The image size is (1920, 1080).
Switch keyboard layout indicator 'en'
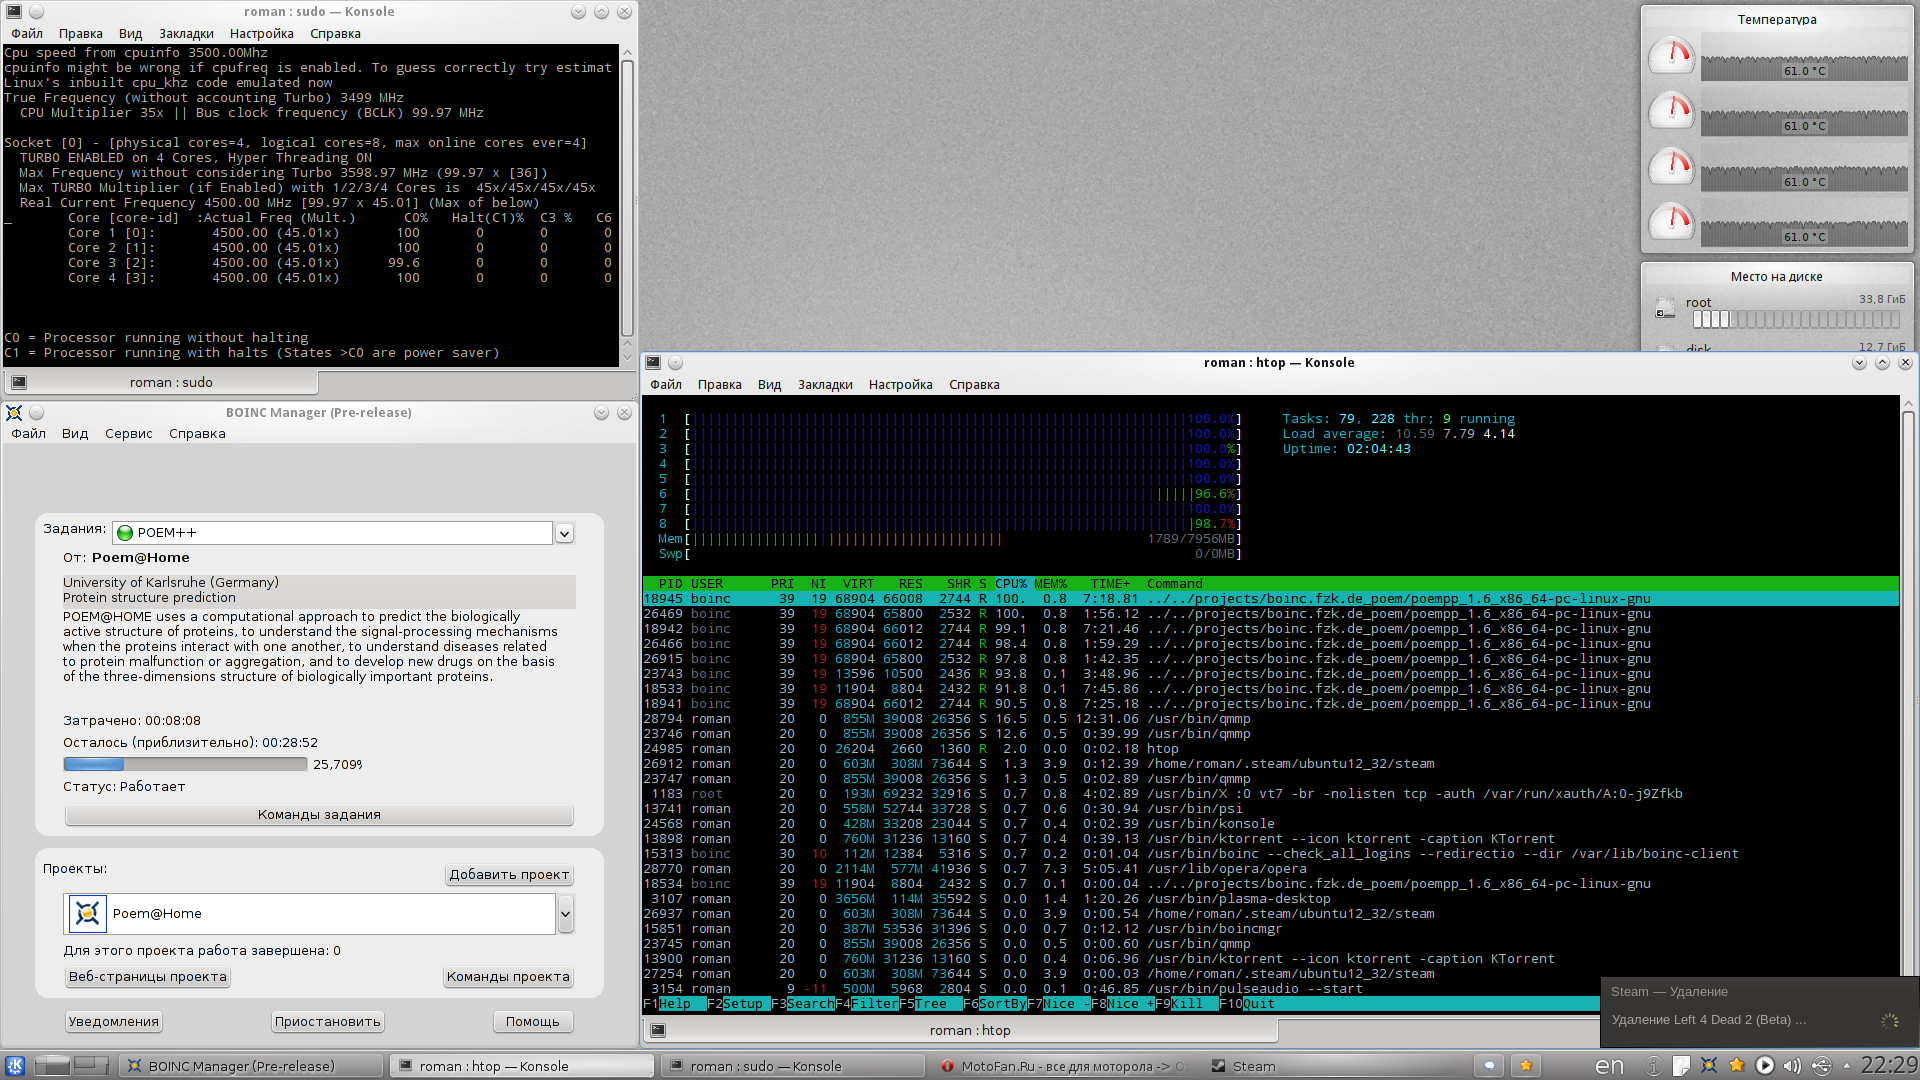(x=1609, y=1066)
